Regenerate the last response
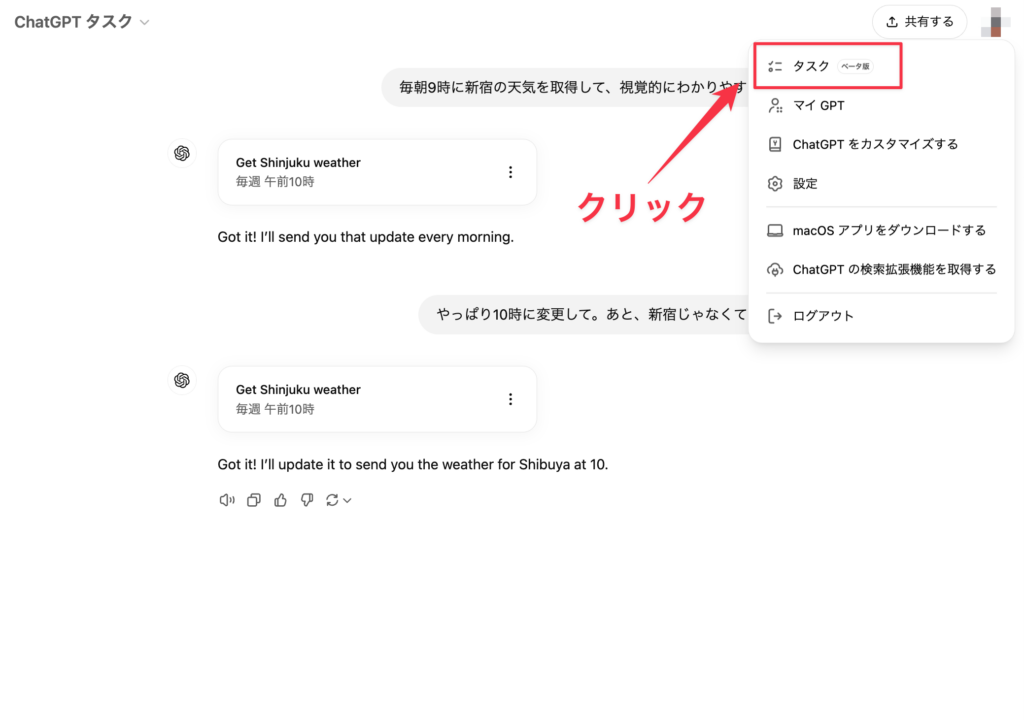 (332, 499)
